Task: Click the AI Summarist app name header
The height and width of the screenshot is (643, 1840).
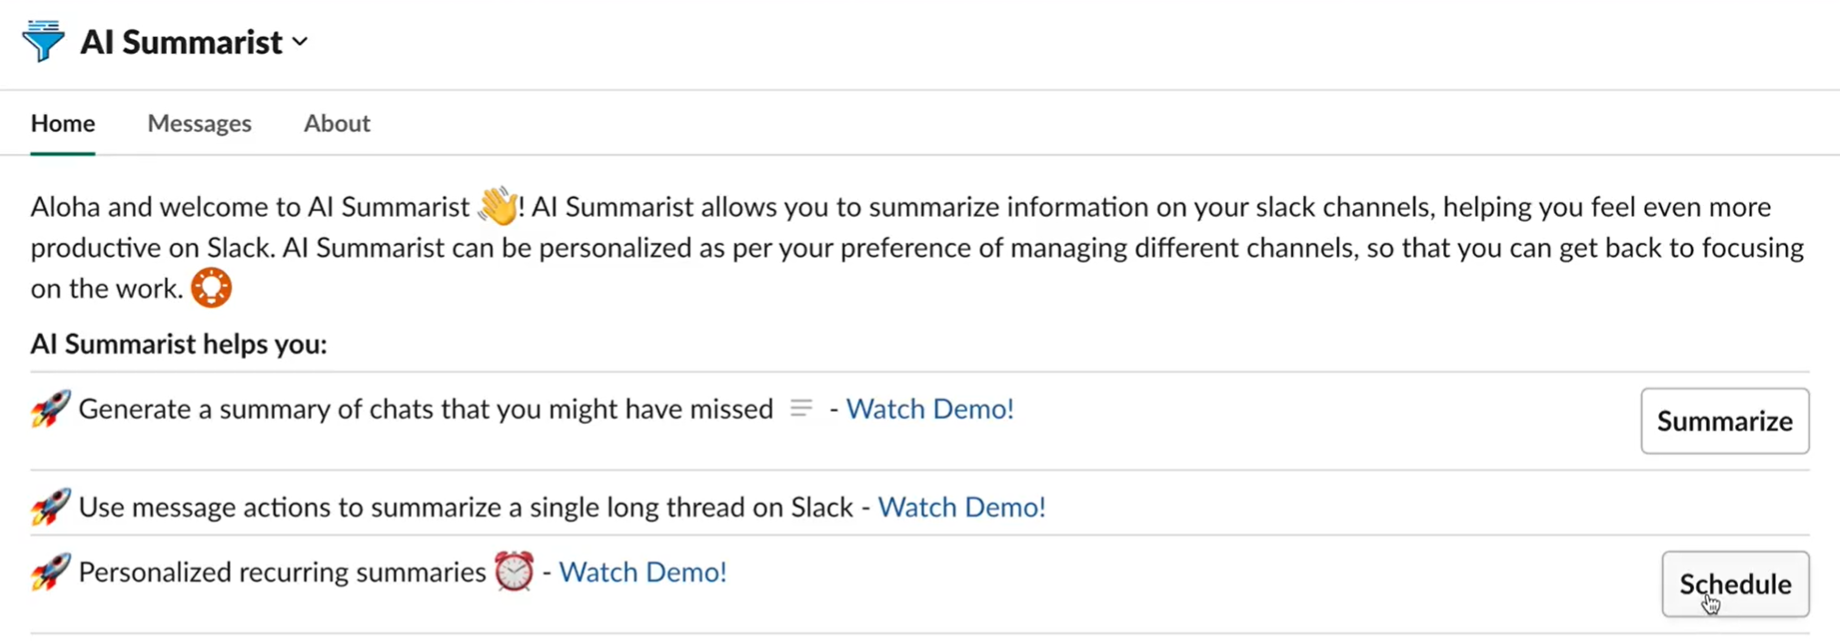Action: pyautogui.click(x=181, y=42)
